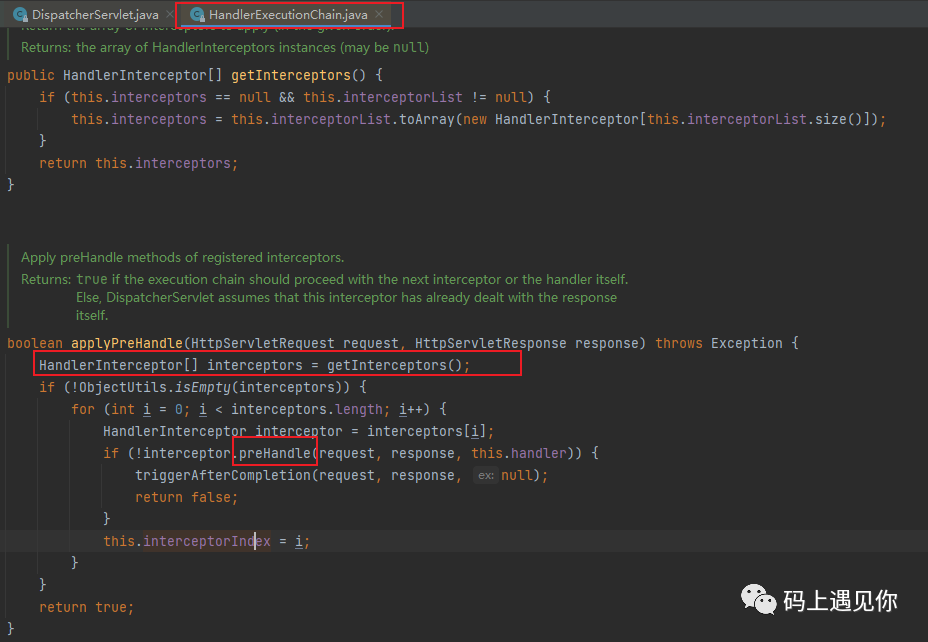
Task: Click doc line 'Else, DispatcherServlet assumes that this interceptor'
Action: point(346,298)
